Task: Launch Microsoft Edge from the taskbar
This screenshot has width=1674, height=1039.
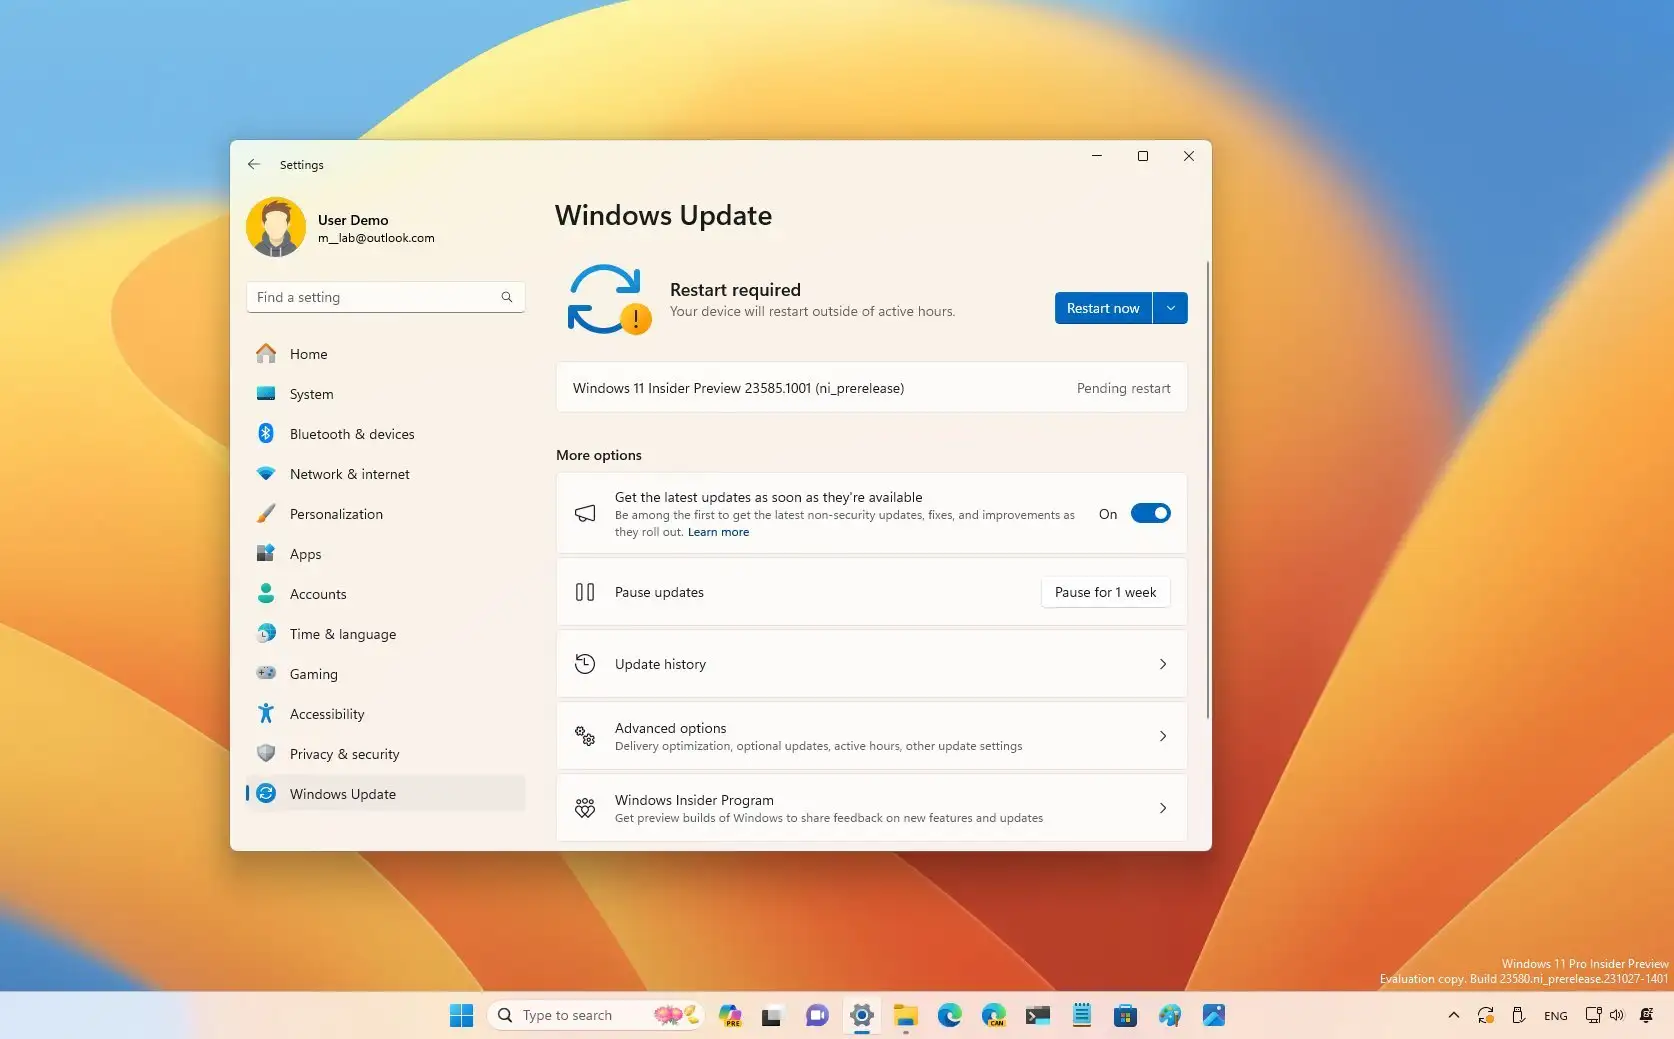Action: 949,1015
